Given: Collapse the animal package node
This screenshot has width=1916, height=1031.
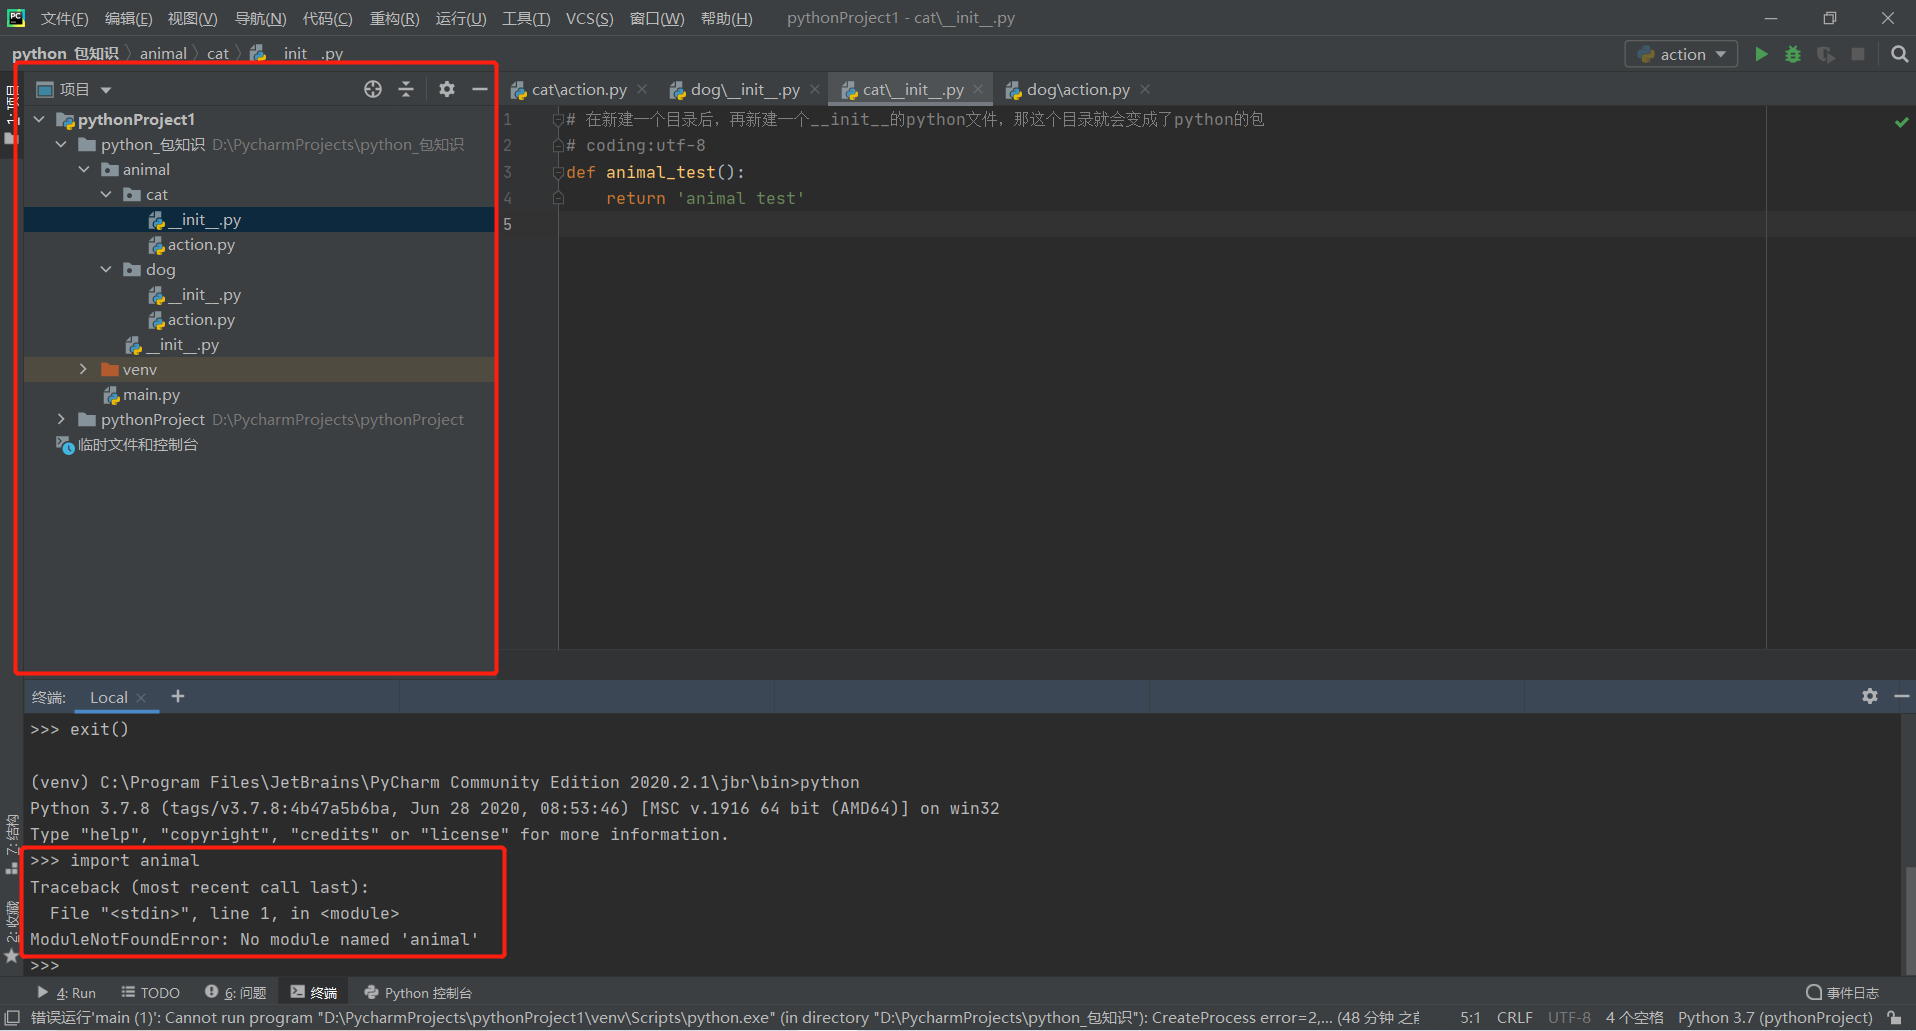Looking at the screenshot, I should [x=84, y=170].
